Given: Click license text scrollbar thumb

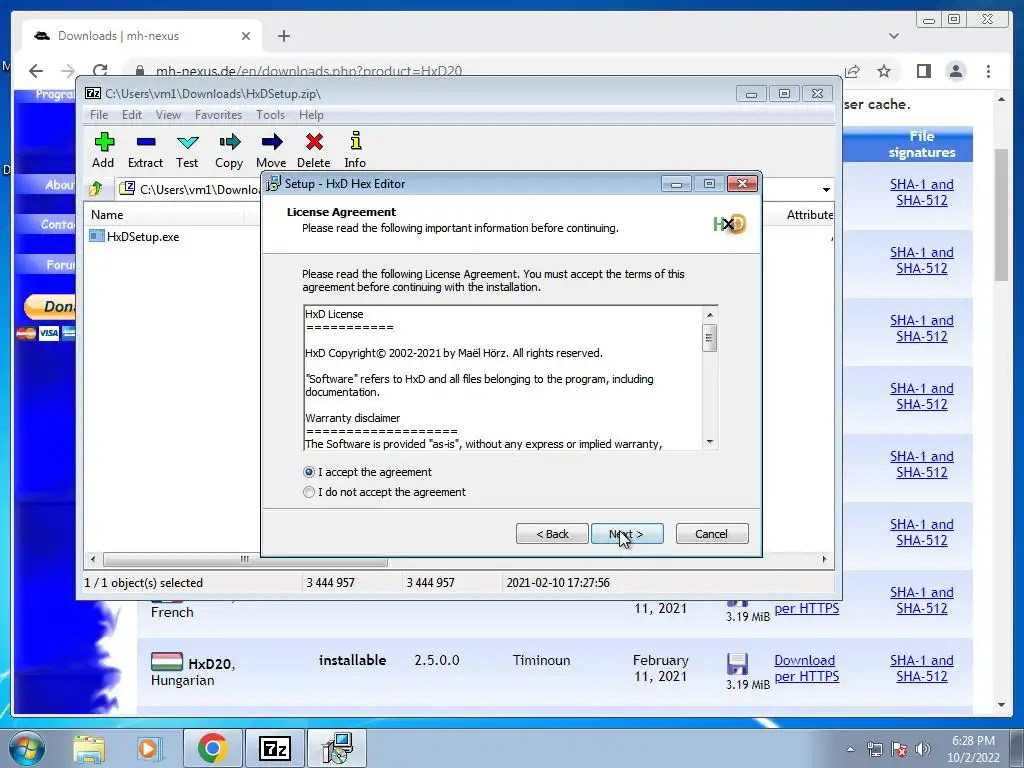Looking at the screenshot, I should click(x=710, y=338).
